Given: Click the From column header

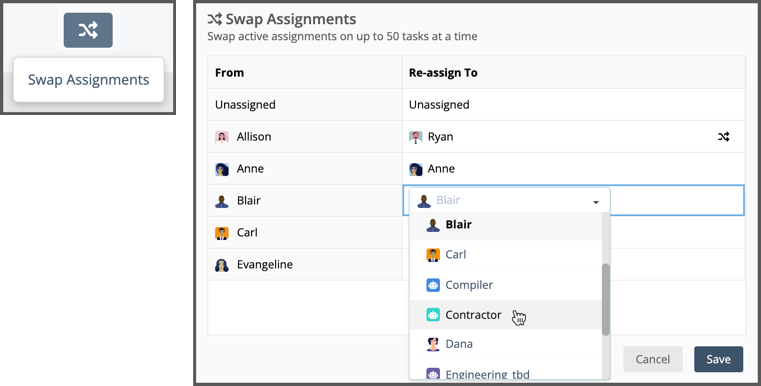Looking at the screenshot, I should tap(305, 73).
